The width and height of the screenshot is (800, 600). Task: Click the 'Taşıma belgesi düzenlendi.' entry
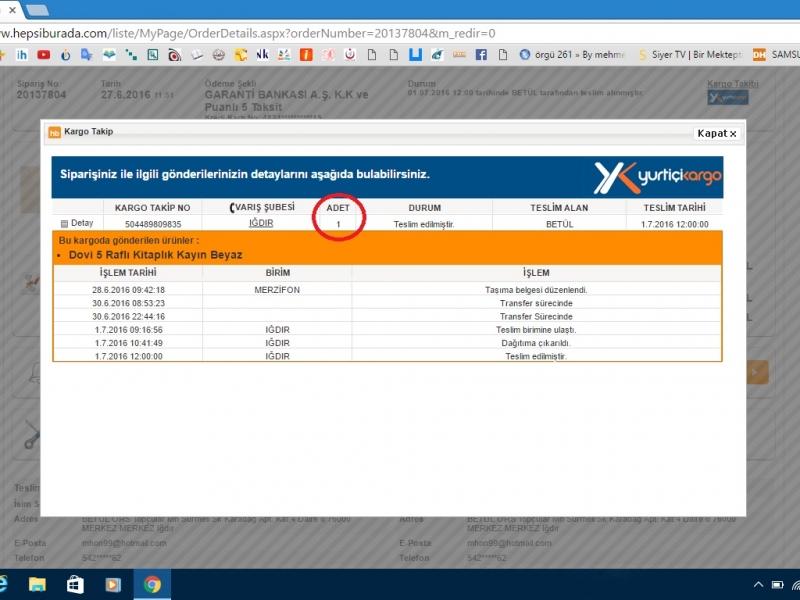(536, 290)
